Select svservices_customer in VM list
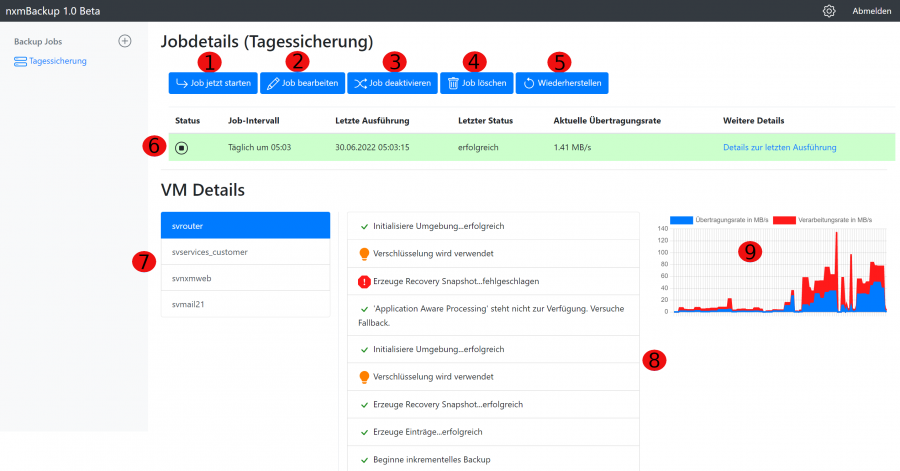Viewport: 900px width, 471px height. (245, 252)
